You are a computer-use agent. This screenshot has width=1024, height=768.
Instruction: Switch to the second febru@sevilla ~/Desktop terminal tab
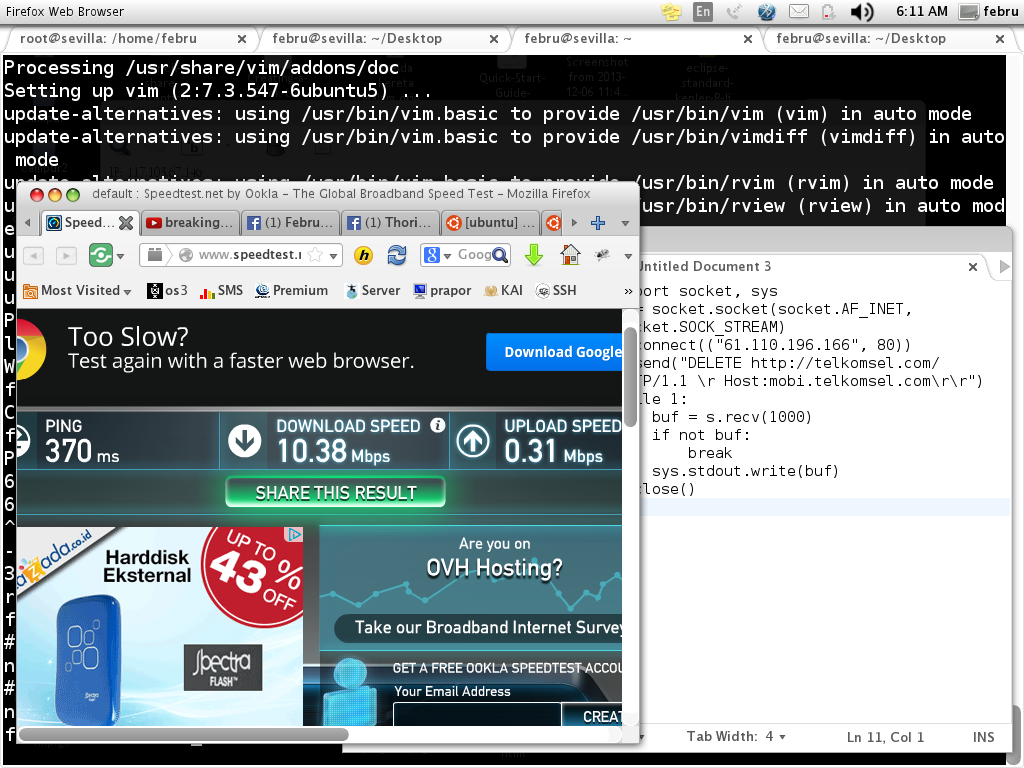click(861, 39)
